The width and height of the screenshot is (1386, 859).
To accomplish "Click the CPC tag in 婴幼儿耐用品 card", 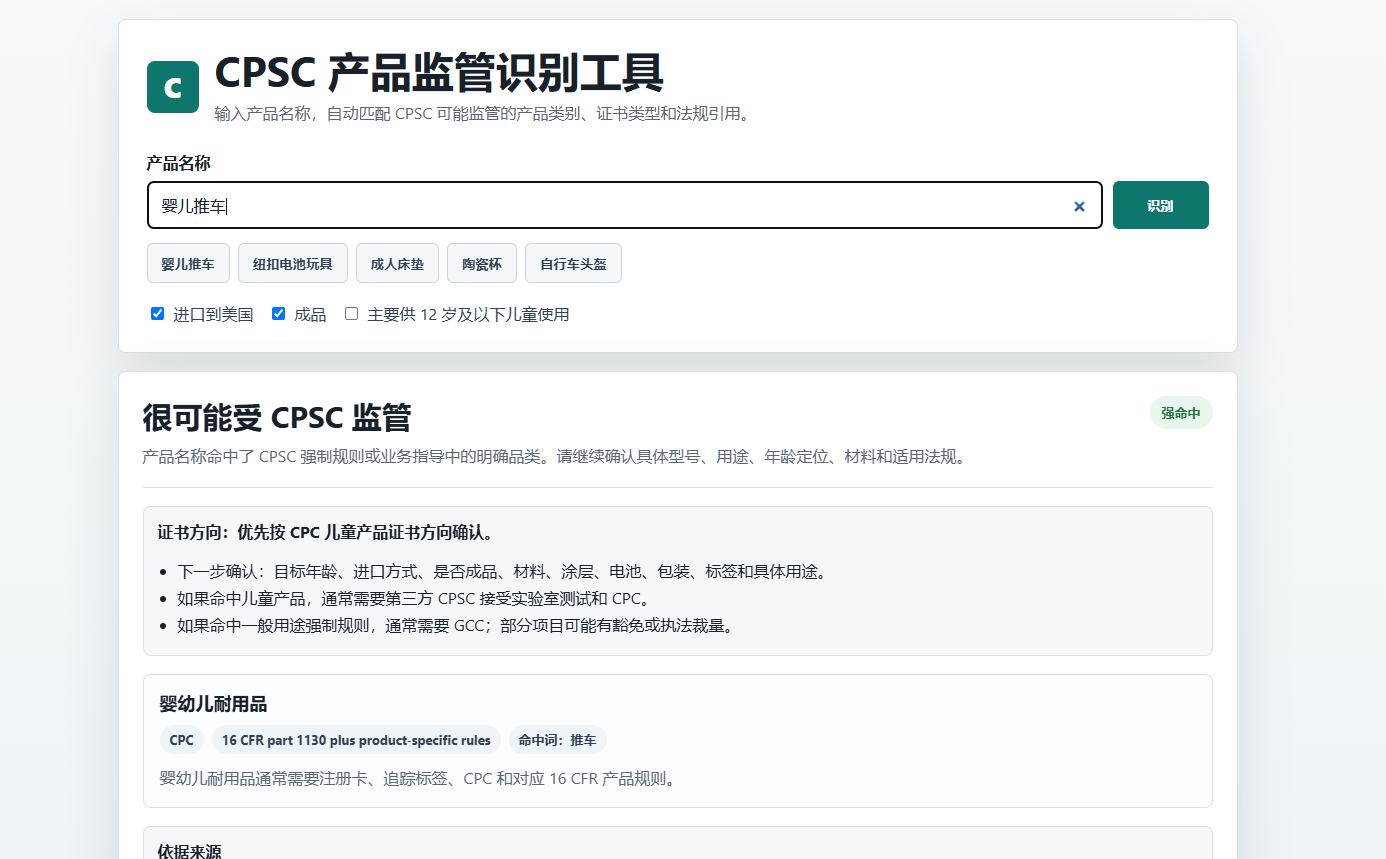I will tap(181, 740).
